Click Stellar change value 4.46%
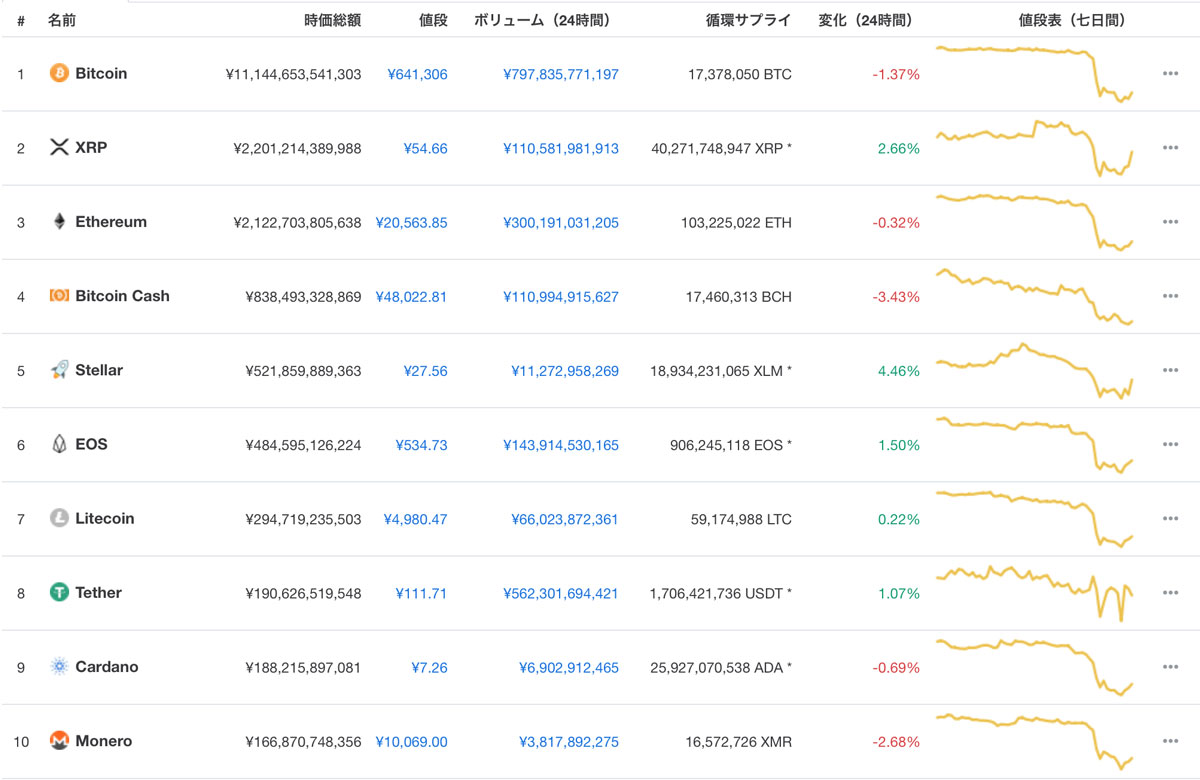This screenshot has width=1200, height=780. tap(899, 370)
